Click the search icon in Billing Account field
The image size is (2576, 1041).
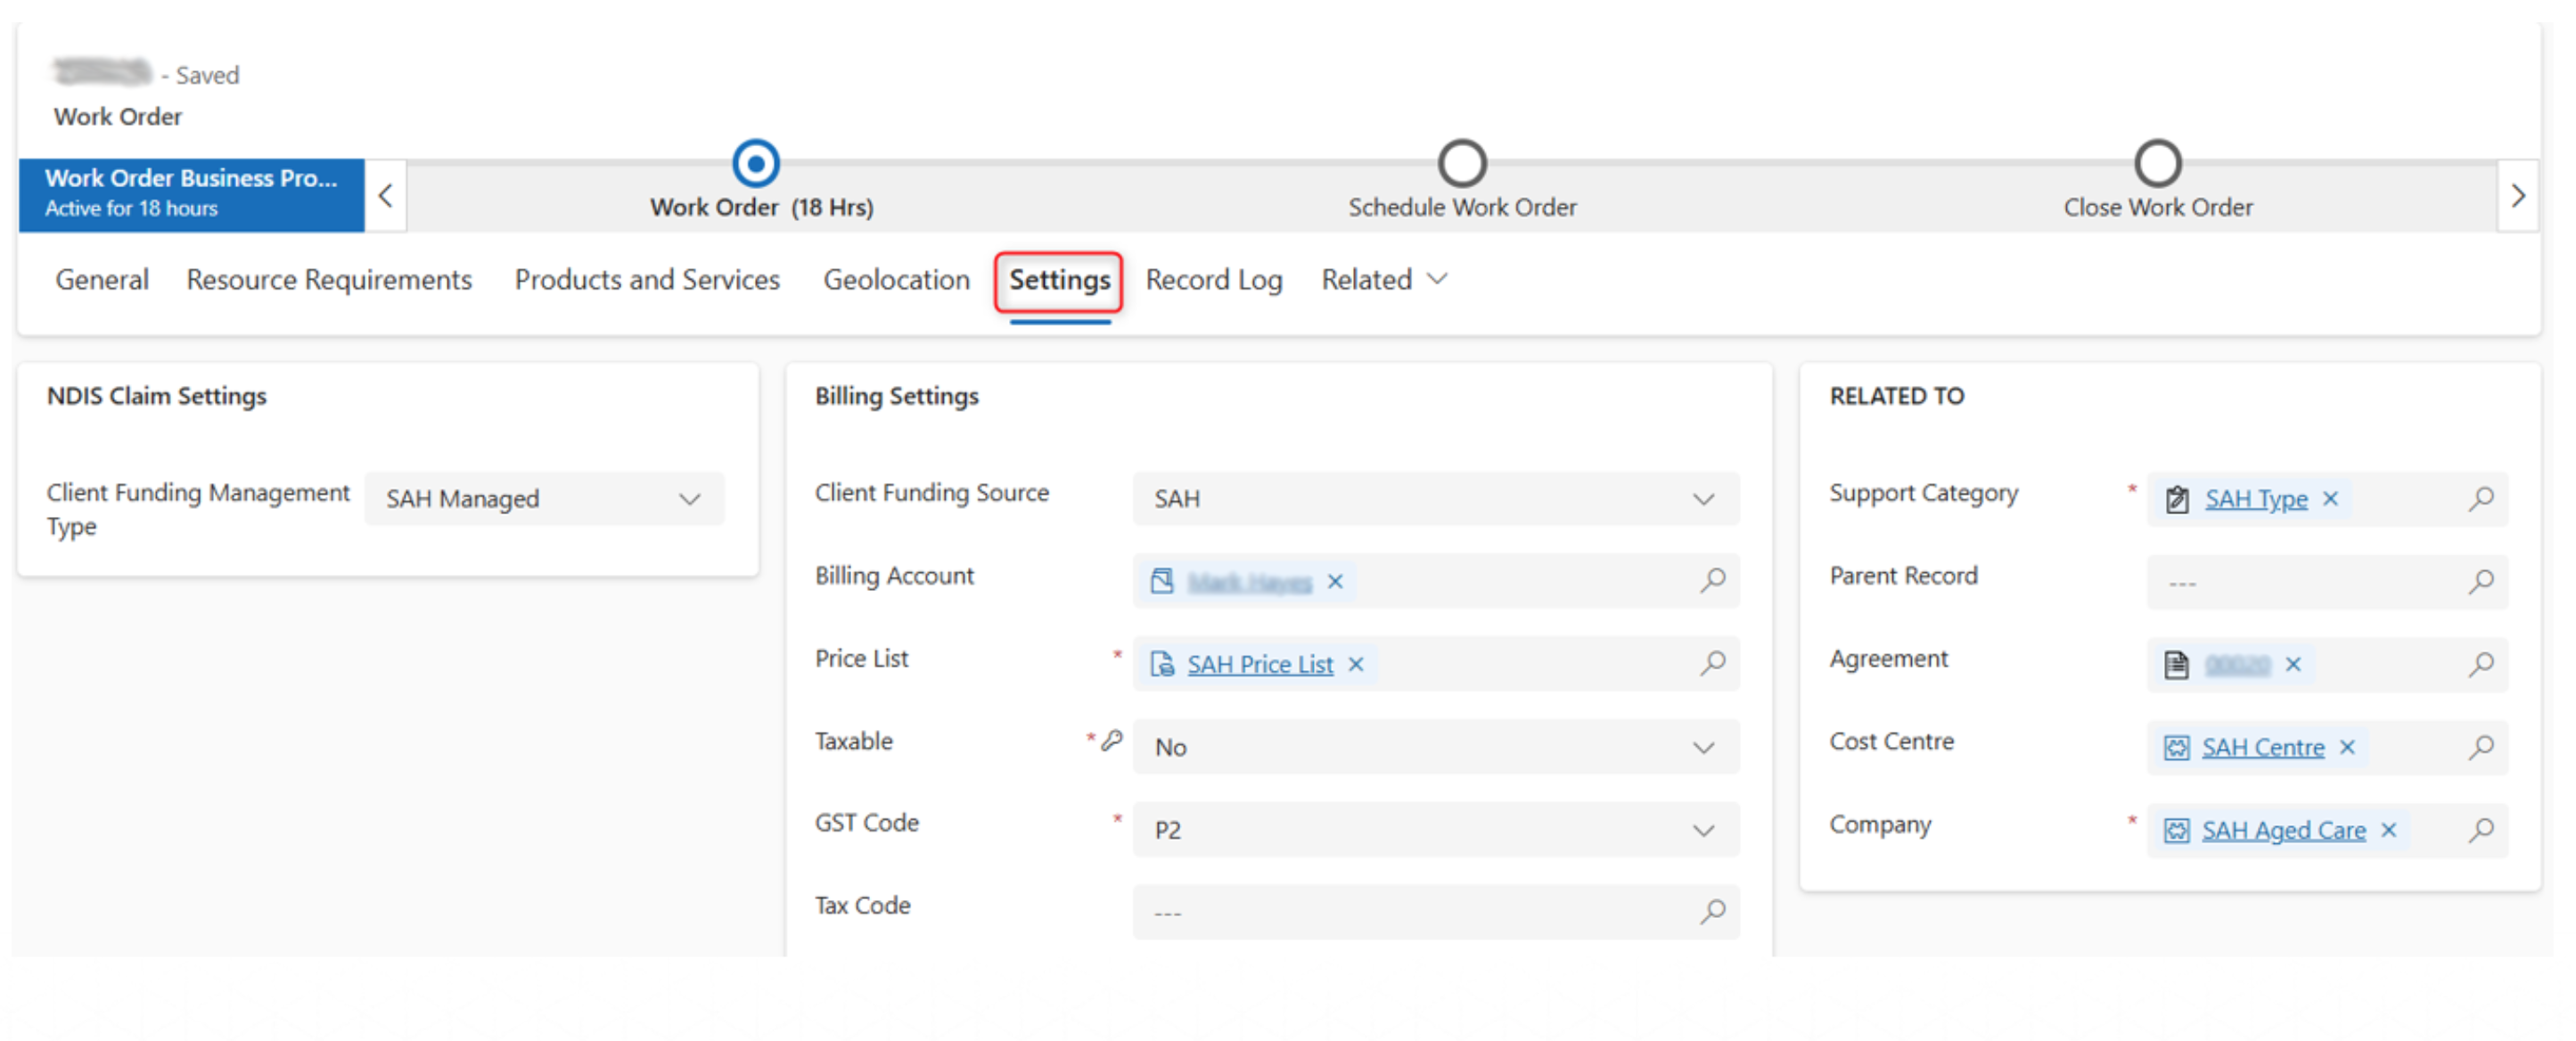[x=1712, y=580]
